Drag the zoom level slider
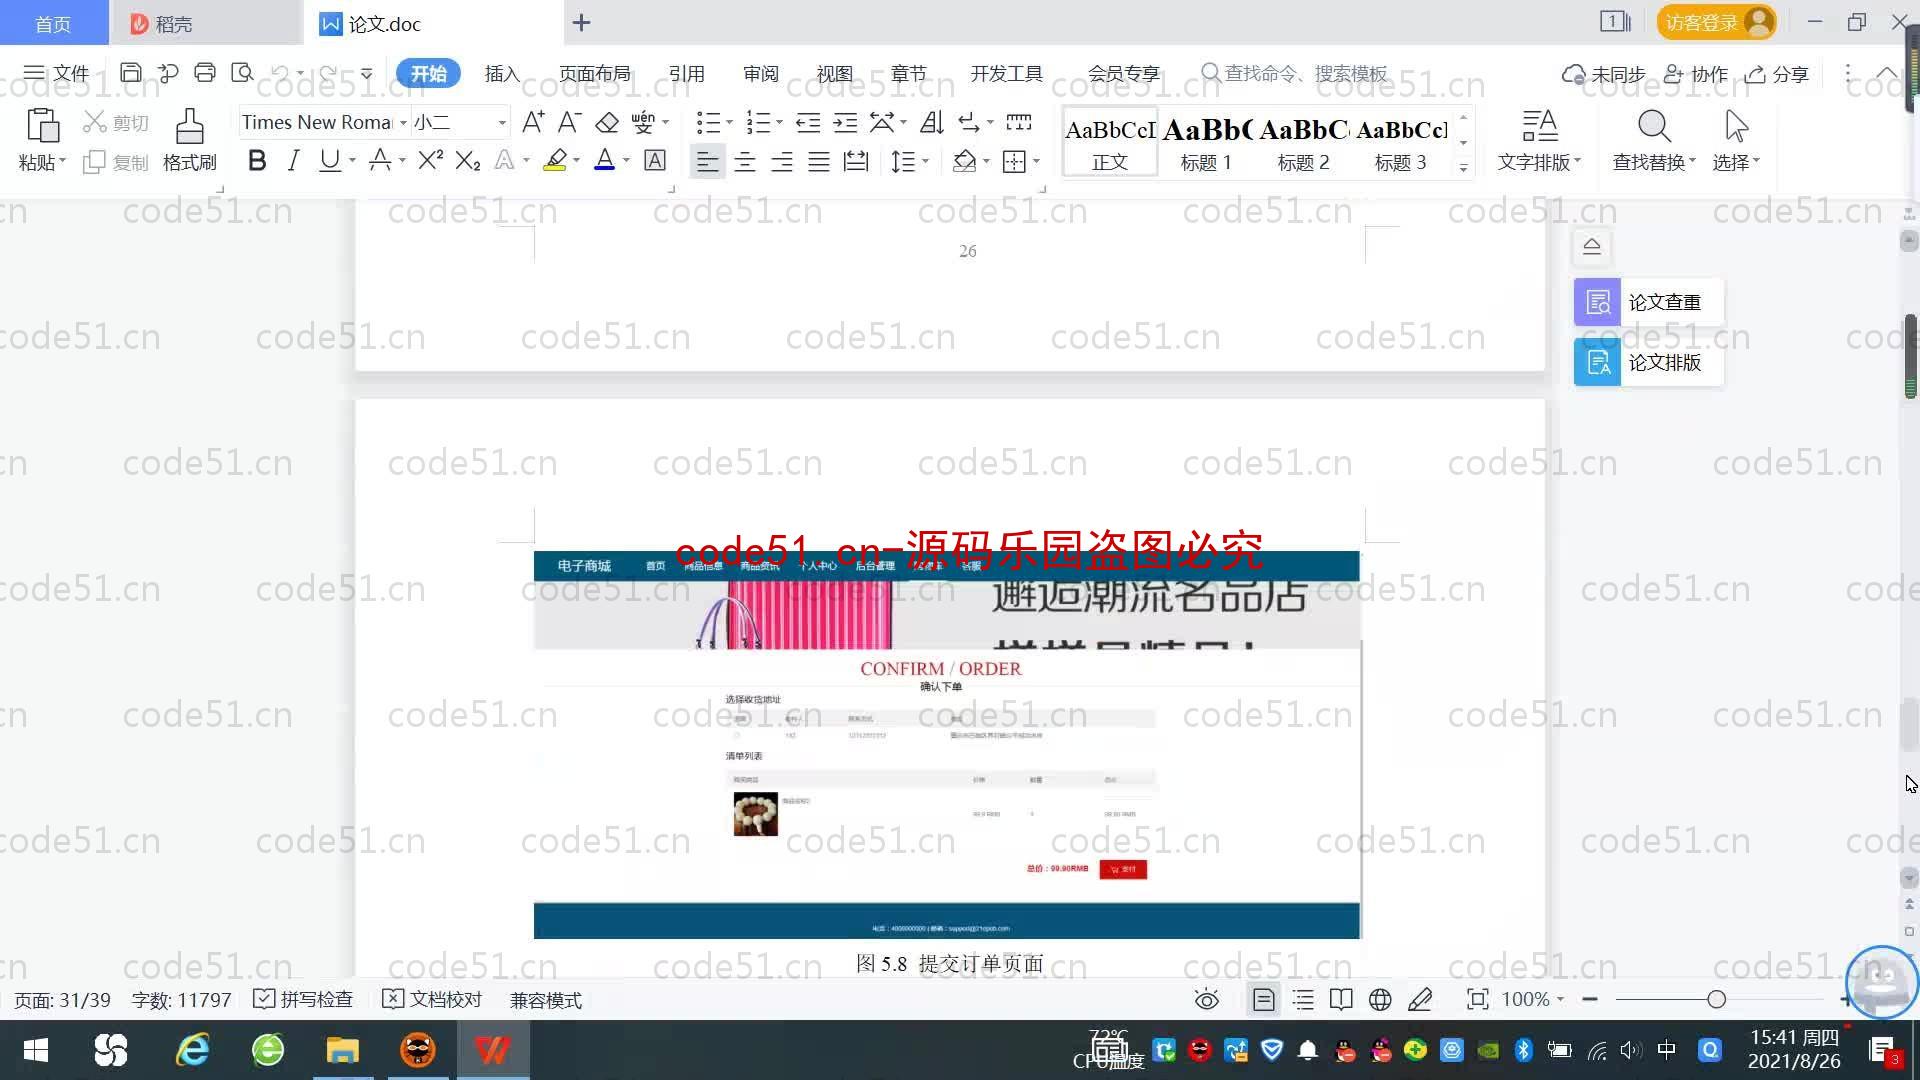Viewport: 1920px width, 1080px height. click(x=1717, y=998)
